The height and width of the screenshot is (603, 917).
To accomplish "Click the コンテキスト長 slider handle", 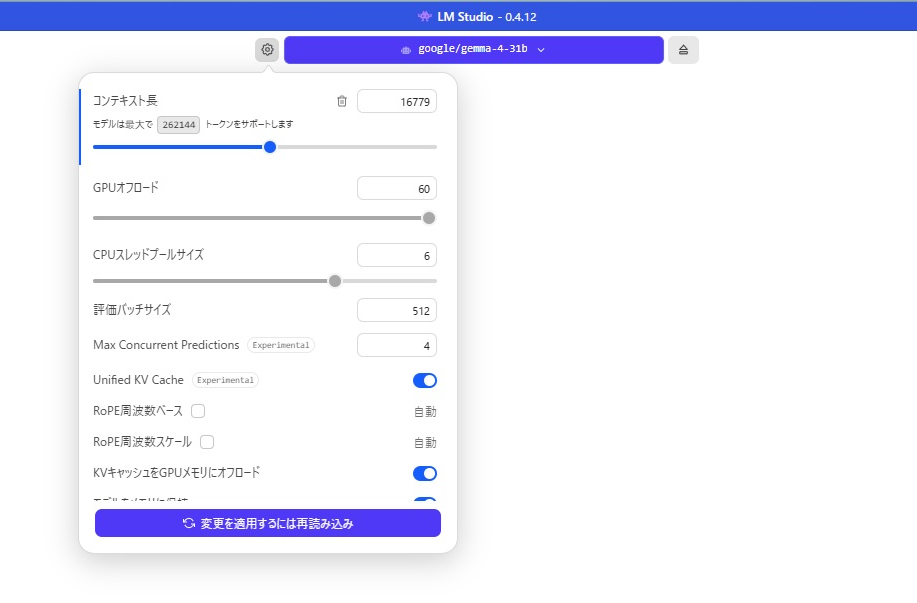I will coord(270,147).
